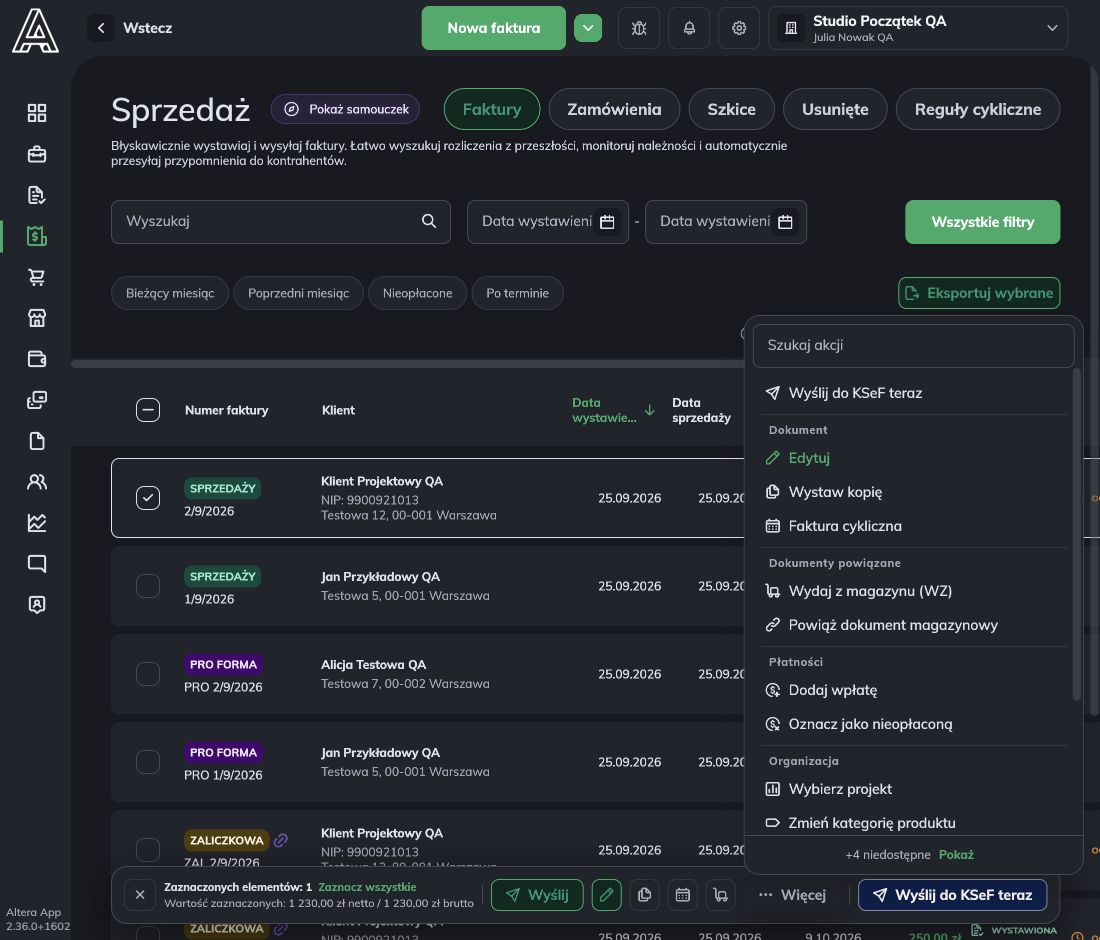The height and width of the screenshot is (940, 1100).
Task: Select Dodaj wpłatę menu entry
Action: click(x=914, y=690)
